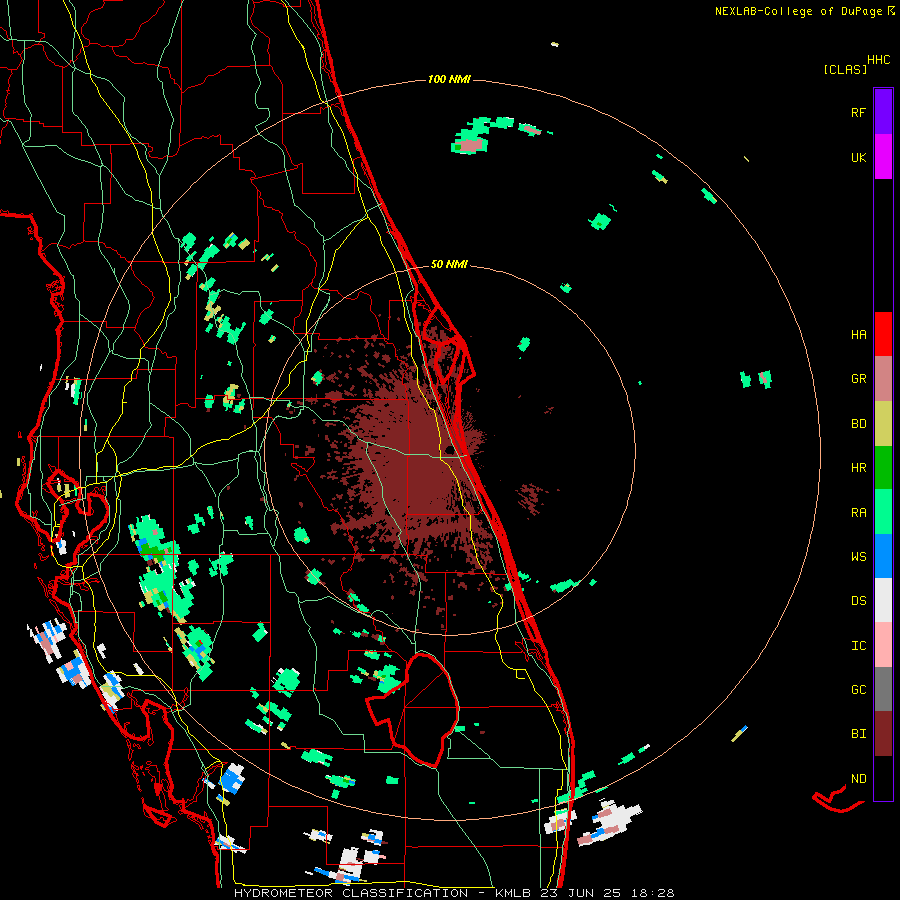
Task: Click the RF purple legend swatch
Action: click(x=883, y=112)
